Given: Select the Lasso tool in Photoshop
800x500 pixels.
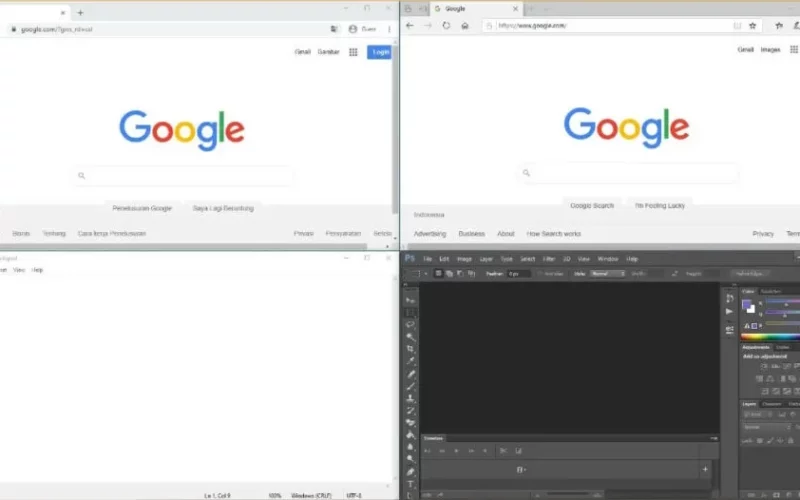Looking at the screenshot, I should [x=410, y=324].
